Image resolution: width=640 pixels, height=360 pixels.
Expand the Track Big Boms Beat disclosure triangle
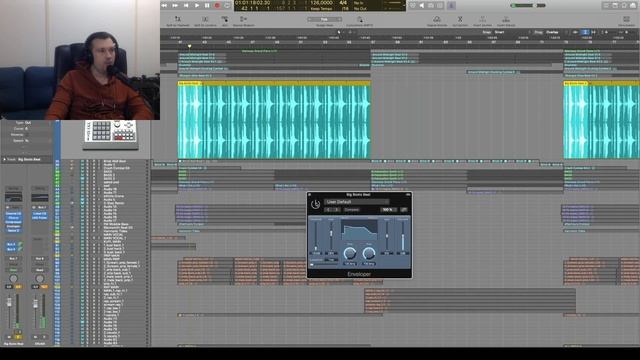coord(4,160)
